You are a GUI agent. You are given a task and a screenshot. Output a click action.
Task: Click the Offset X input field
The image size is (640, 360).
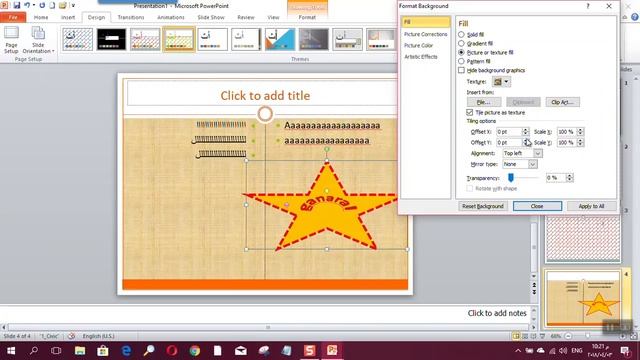(x=509, y=132)
